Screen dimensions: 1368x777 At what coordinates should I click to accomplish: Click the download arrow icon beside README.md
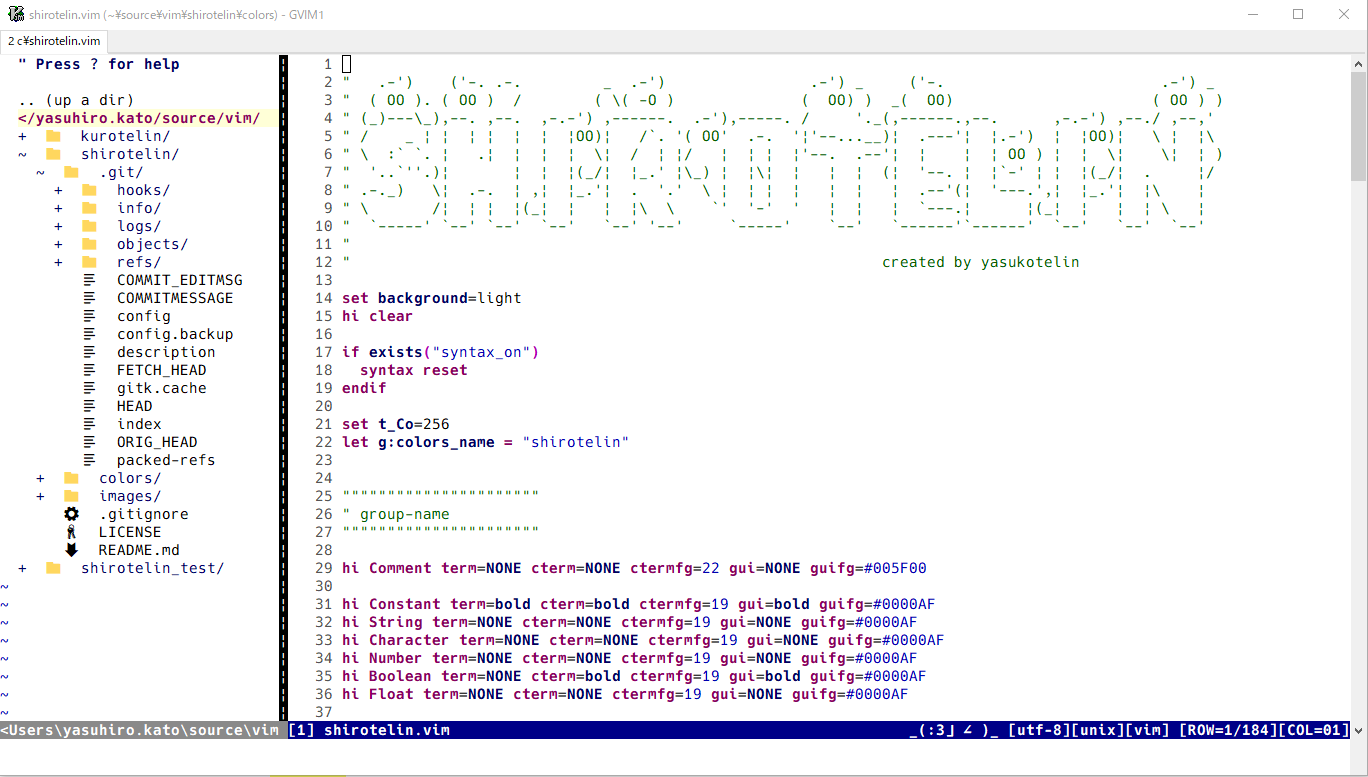click(71, 550)
